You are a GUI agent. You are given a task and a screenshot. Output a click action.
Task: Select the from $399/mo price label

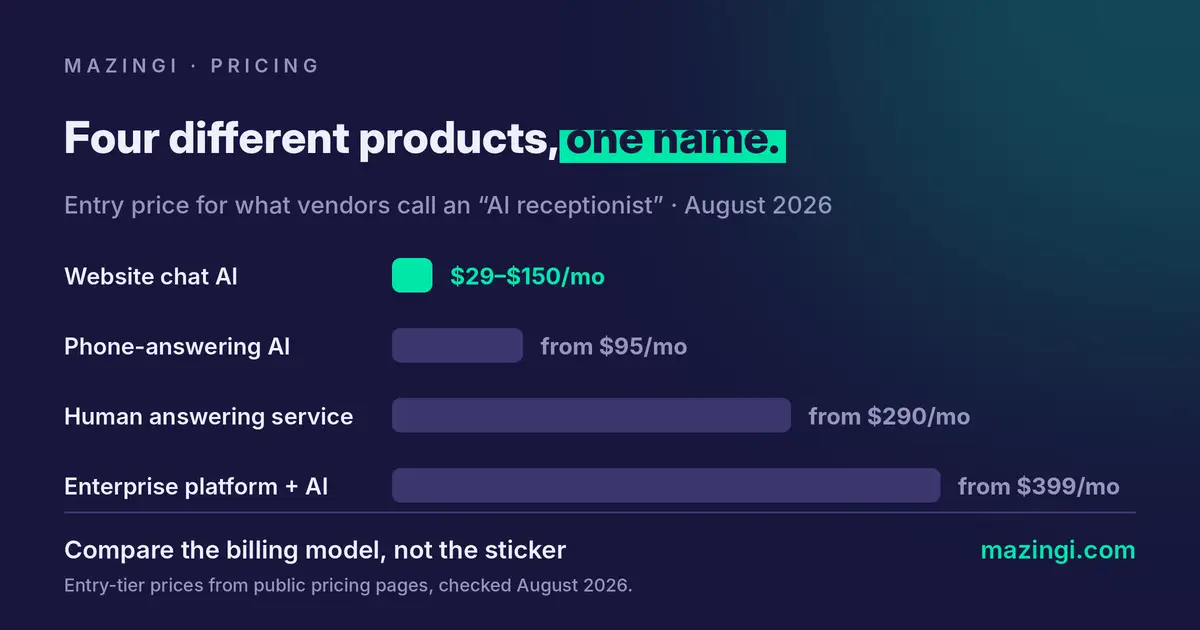point(1038,487)
